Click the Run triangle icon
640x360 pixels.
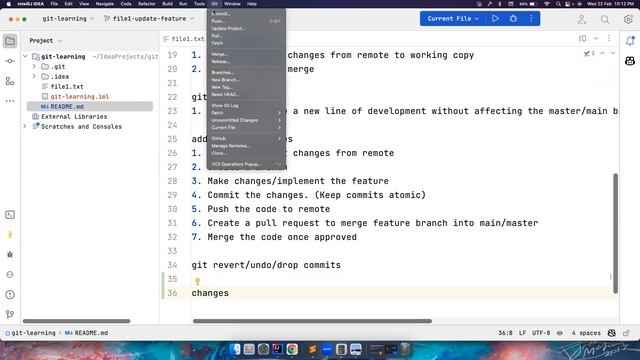click(x=495, y=18)
